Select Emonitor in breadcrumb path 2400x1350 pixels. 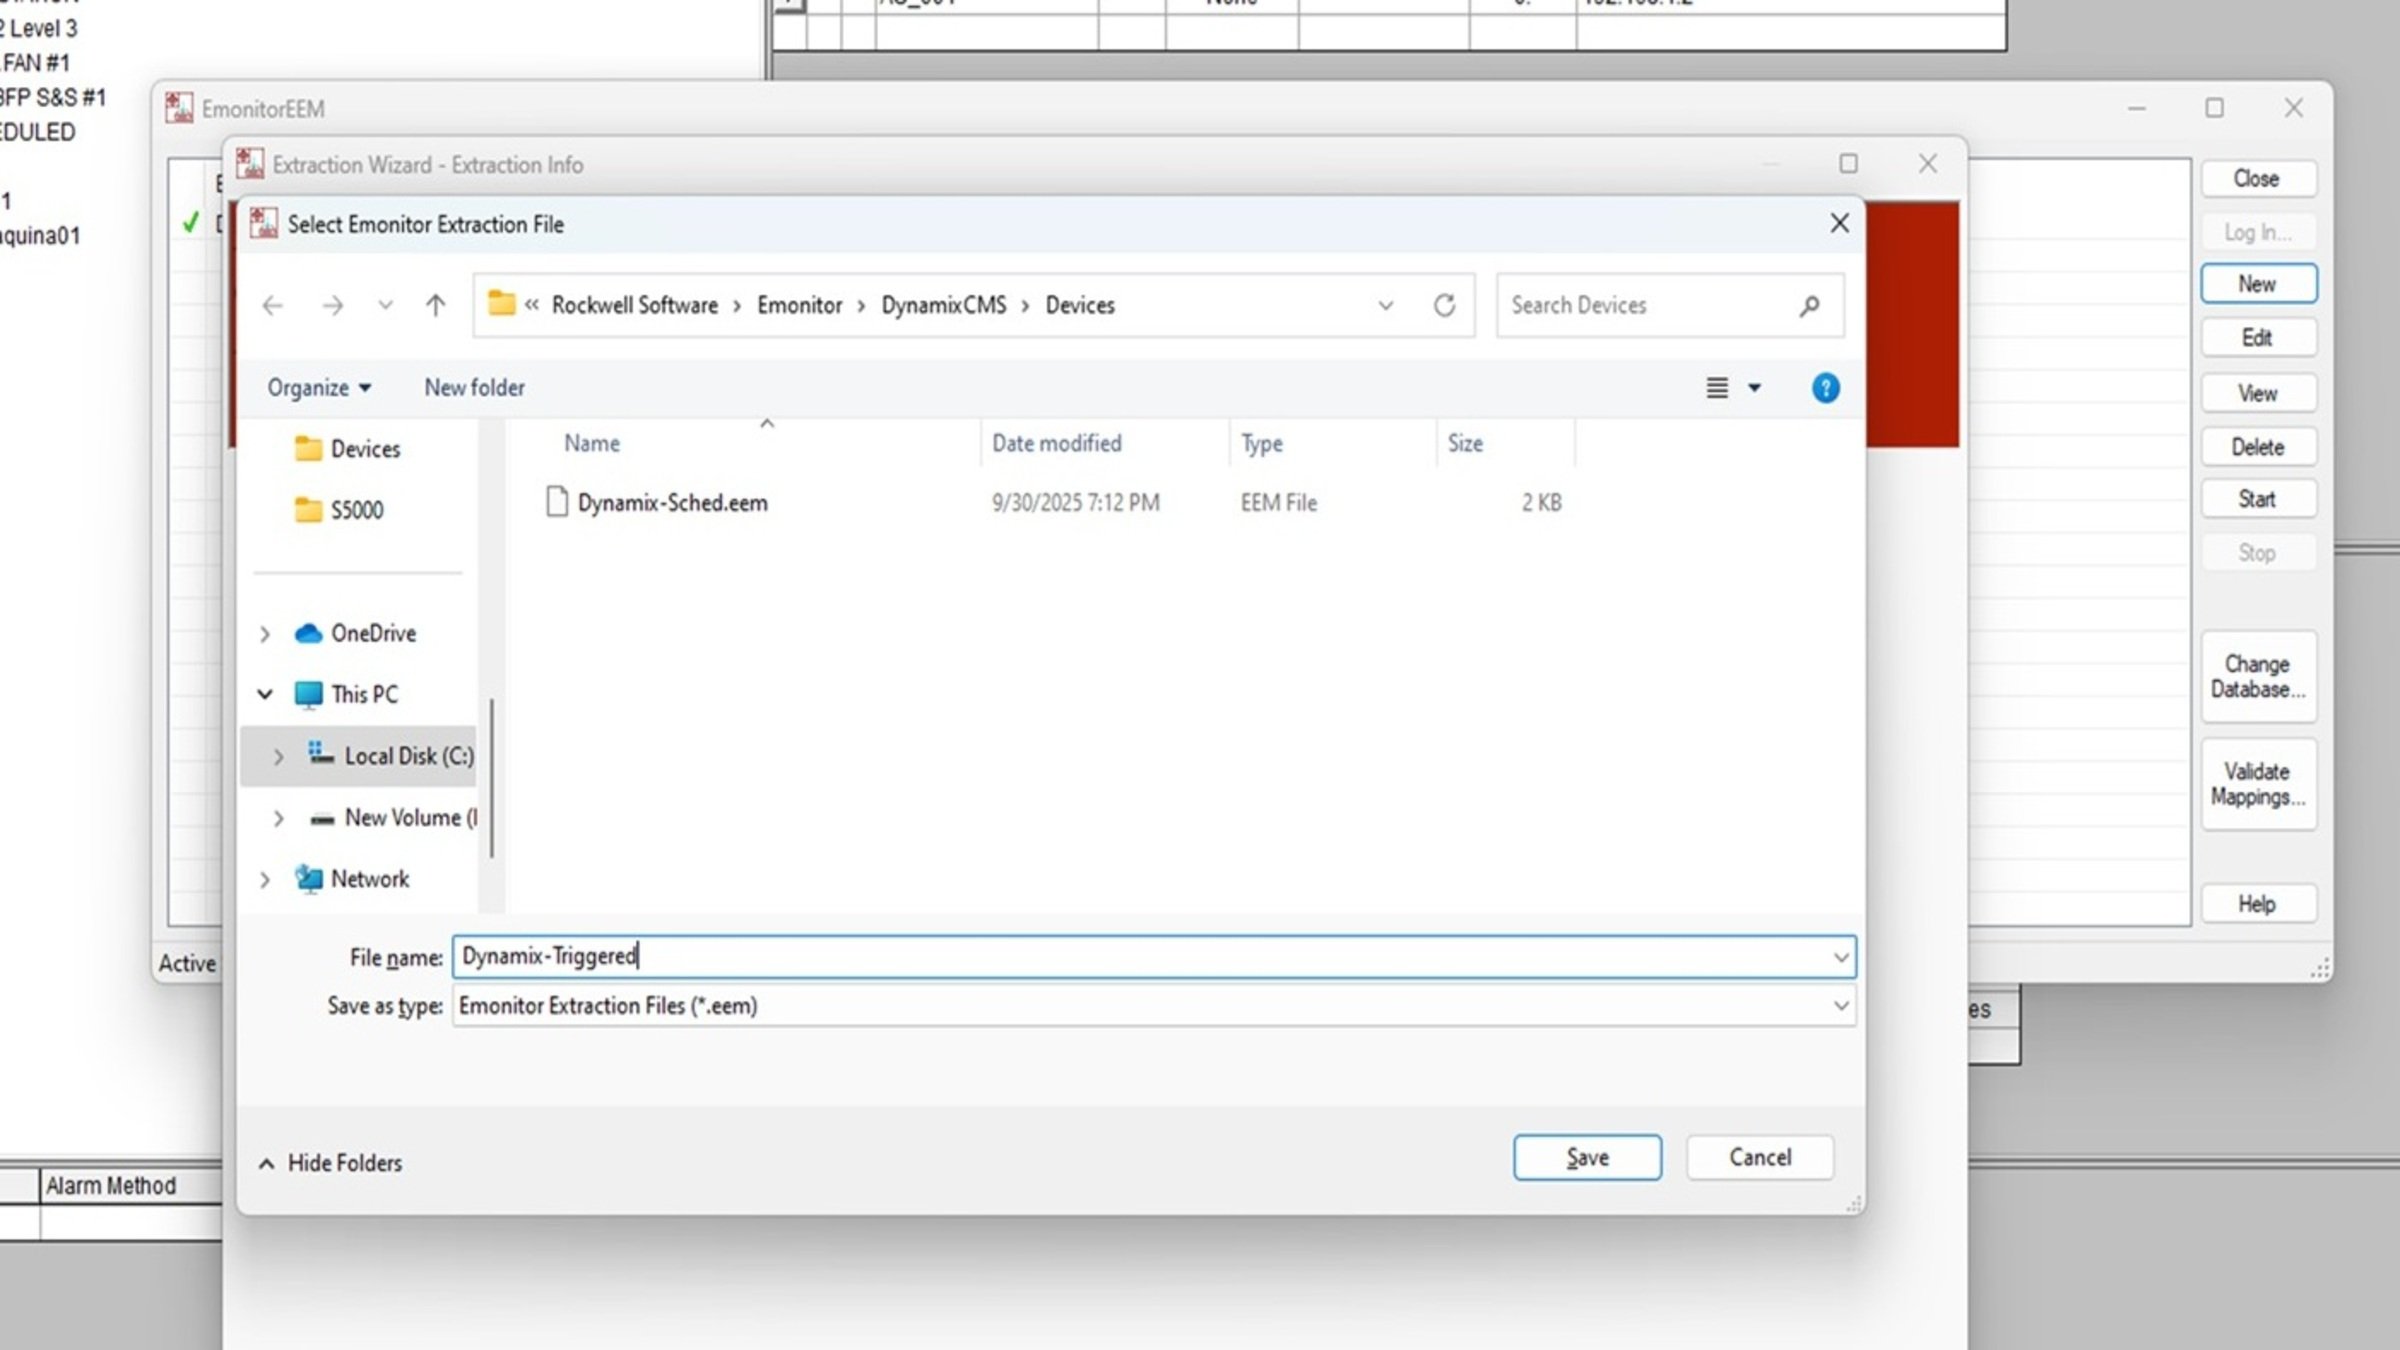[x=799, y=305]
